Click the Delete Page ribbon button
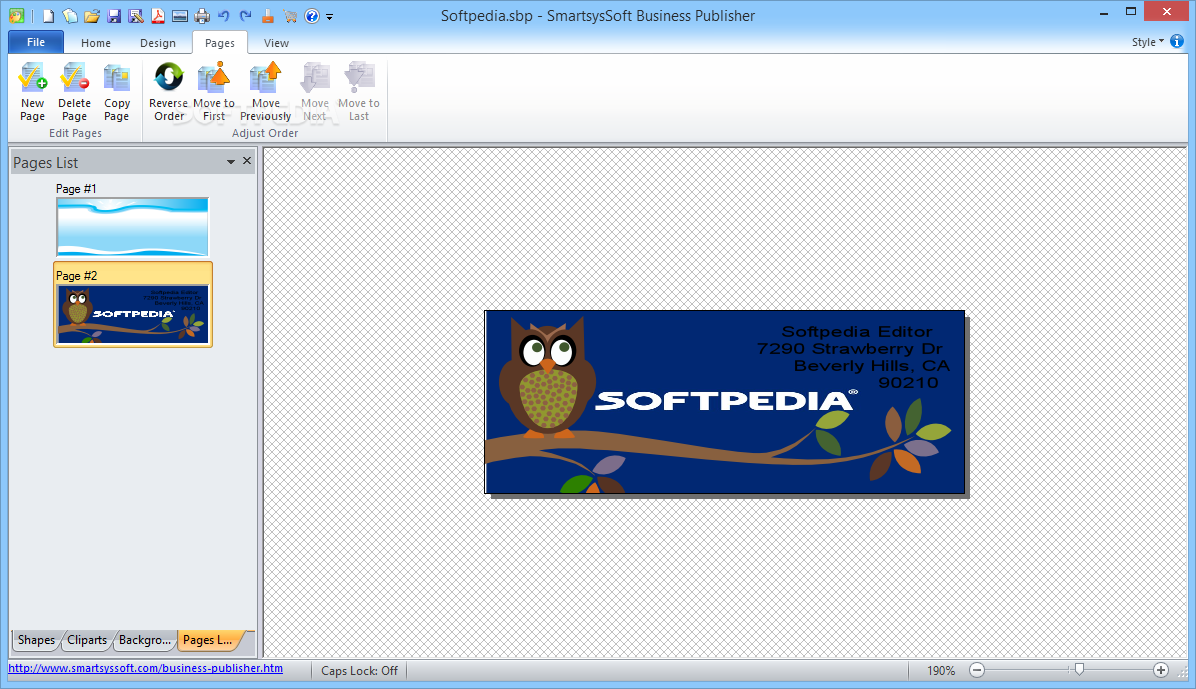 (74, 92)
